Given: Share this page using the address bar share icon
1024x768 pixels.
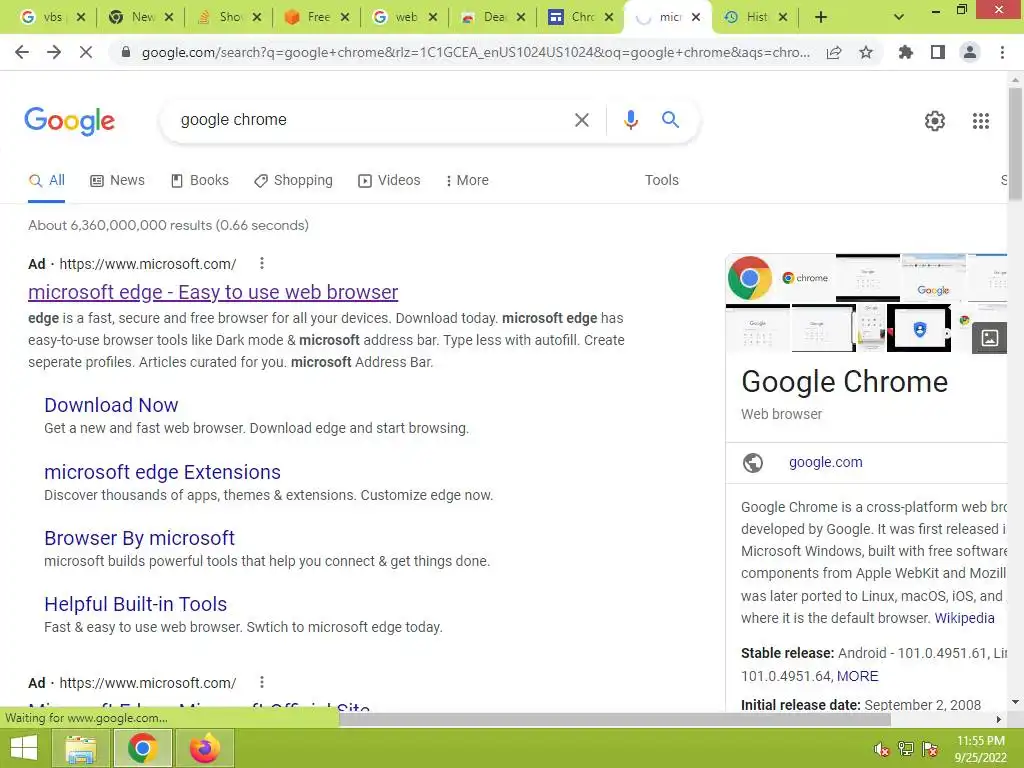Looking at the screenshot, I should 834,52.
